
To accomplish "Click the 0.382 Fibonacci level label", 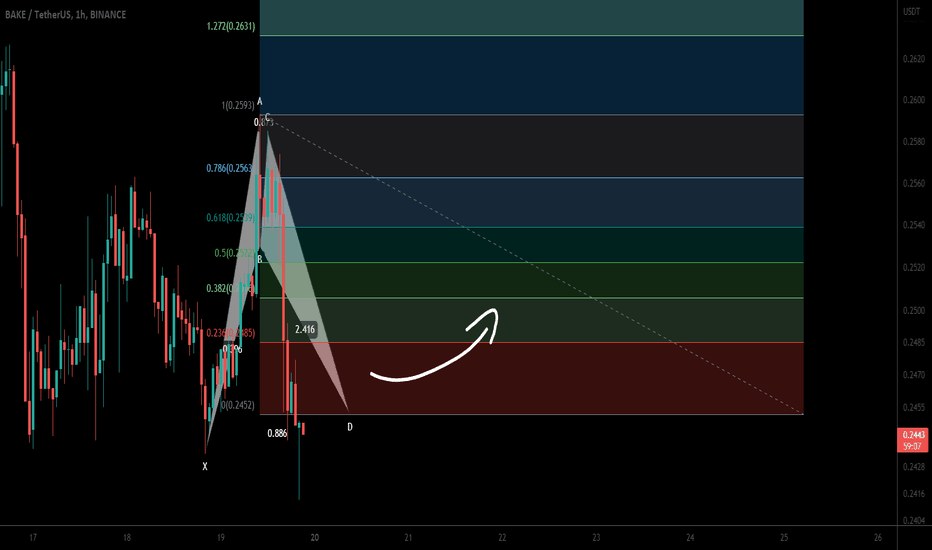I will click(x=231, y=288).
